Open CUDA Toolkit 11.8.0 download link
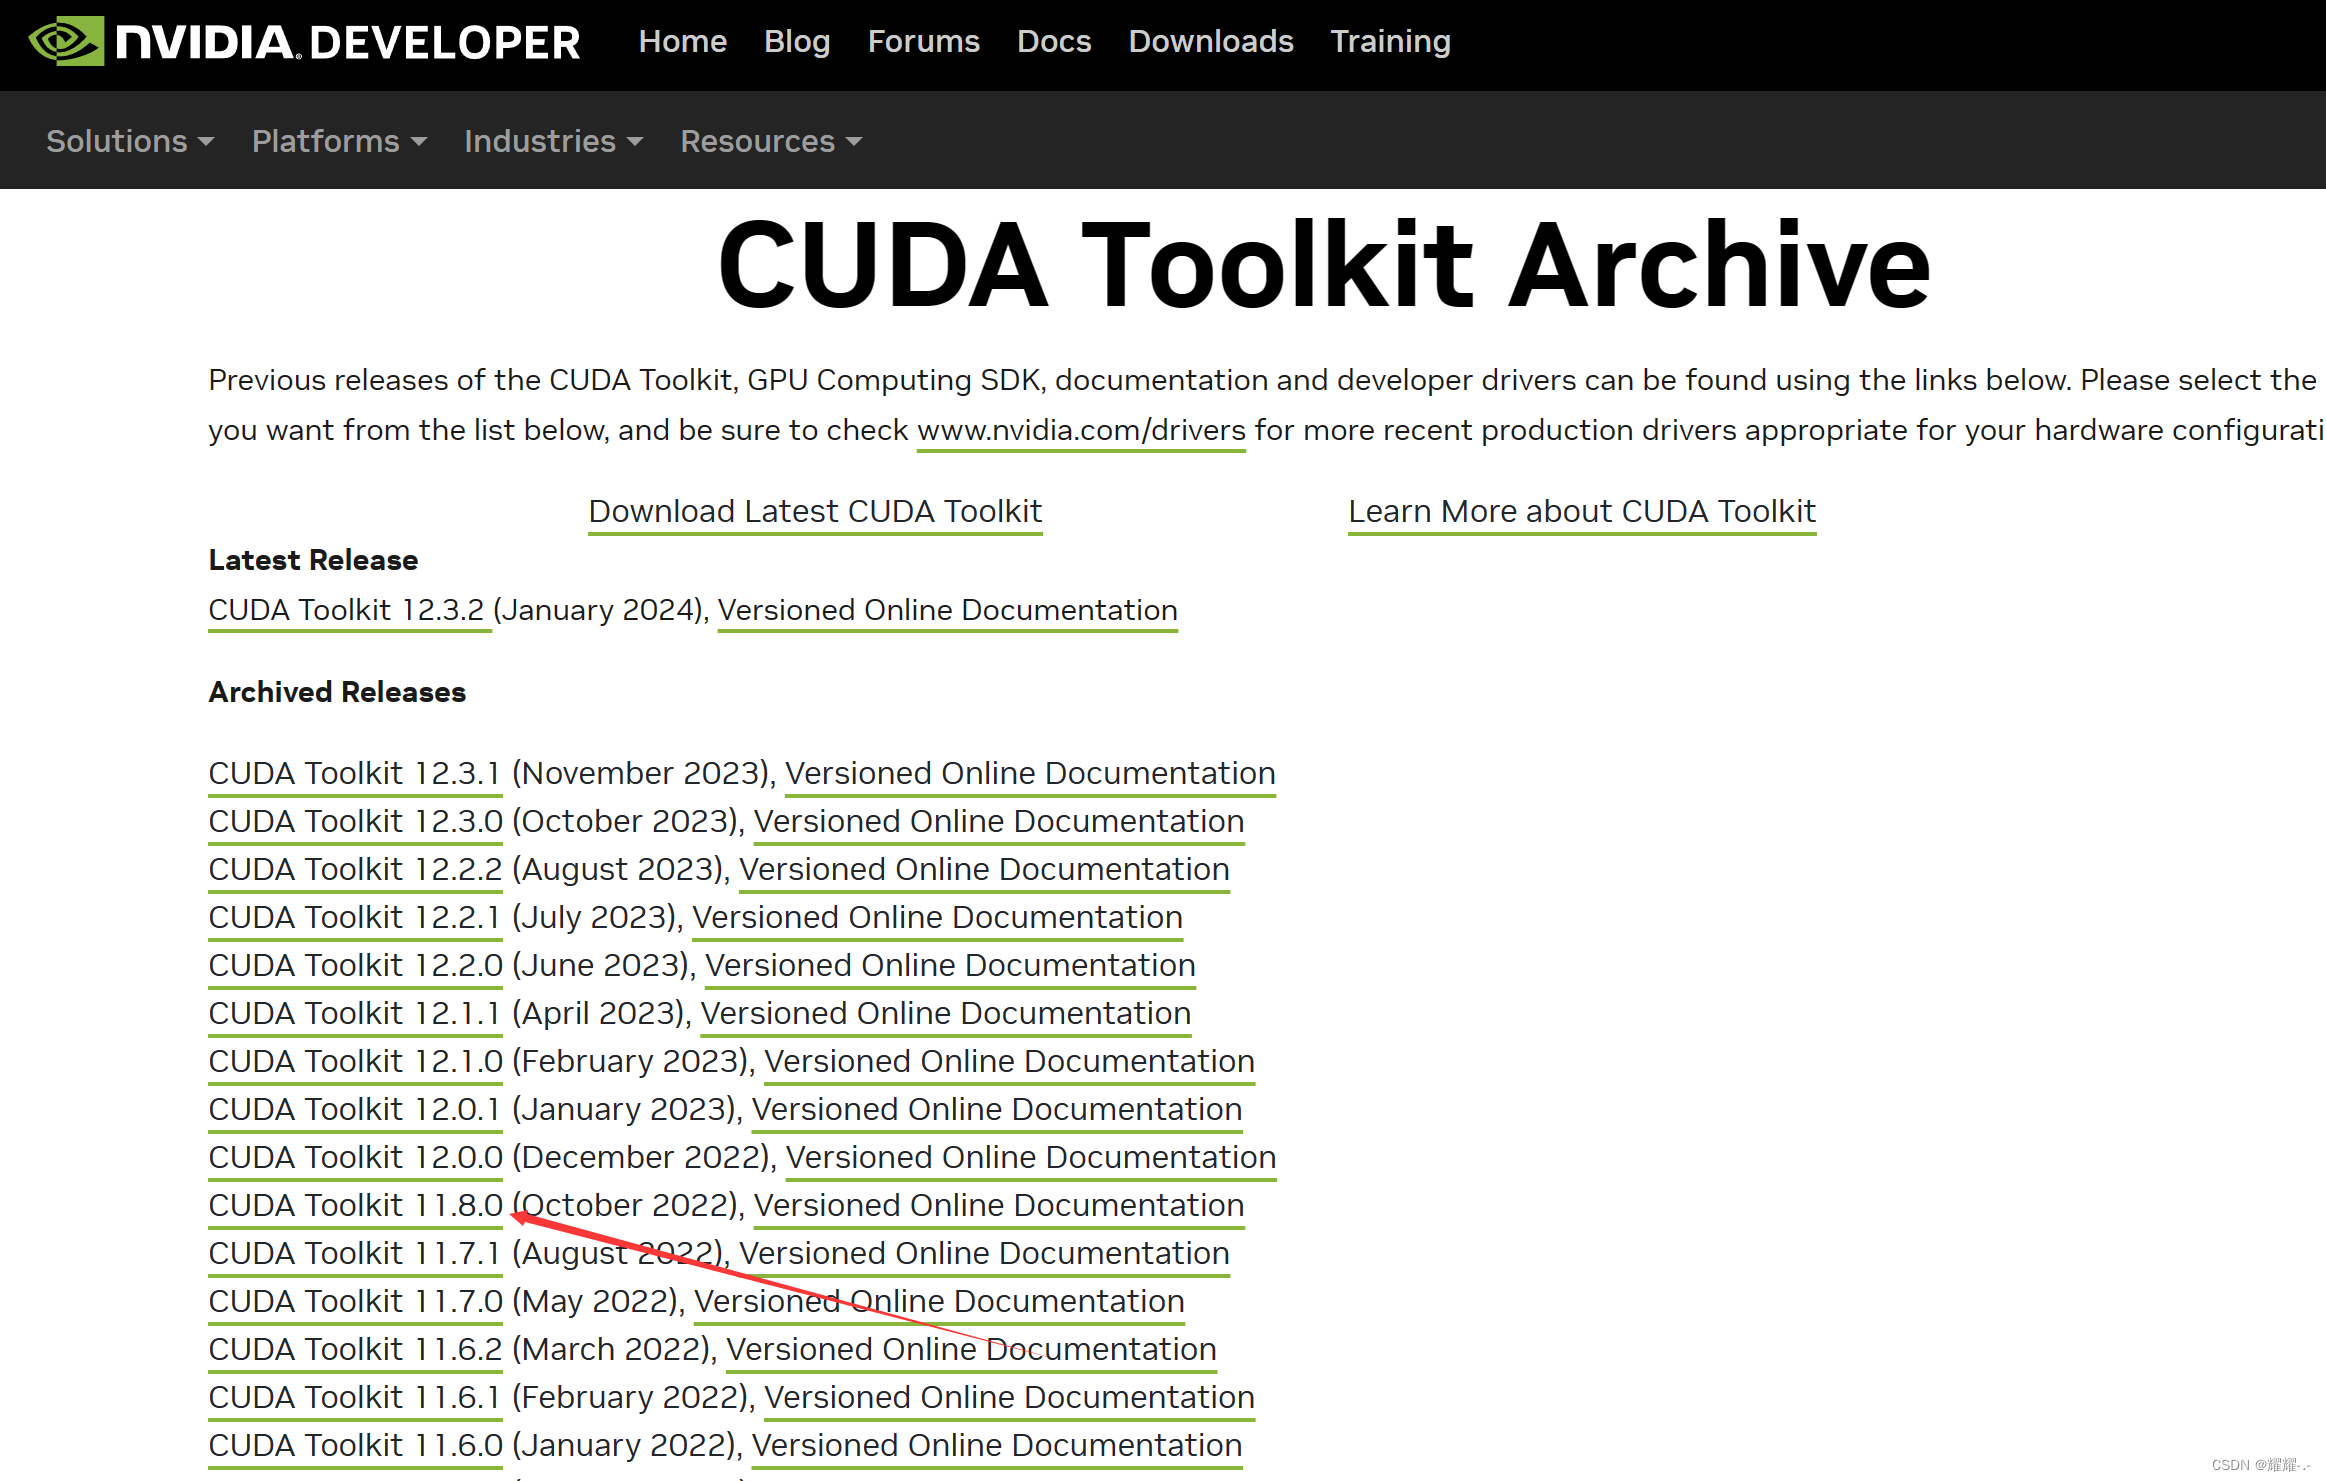The height and width of the screenshot is (1481, 2326). [355, 1205]
